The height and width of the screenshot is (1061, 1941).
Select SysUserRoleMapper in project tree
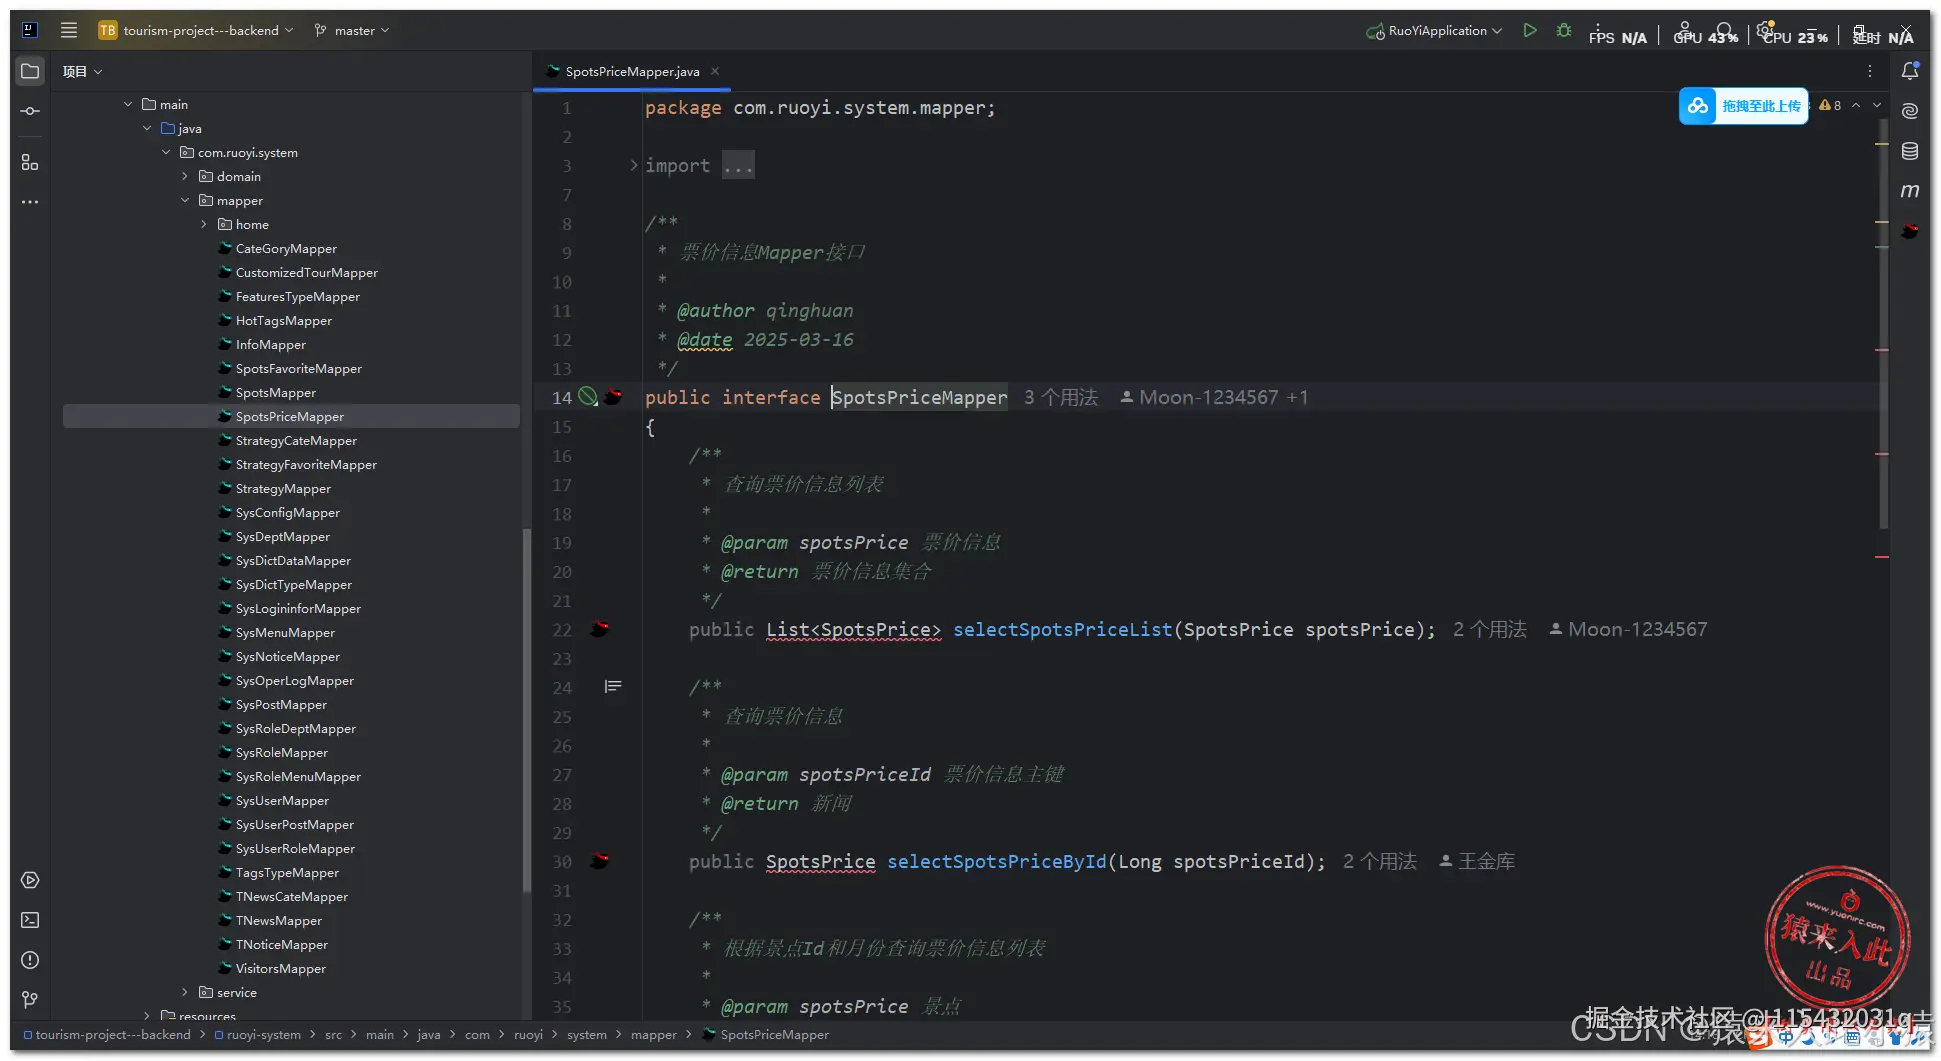coord(295,848)
